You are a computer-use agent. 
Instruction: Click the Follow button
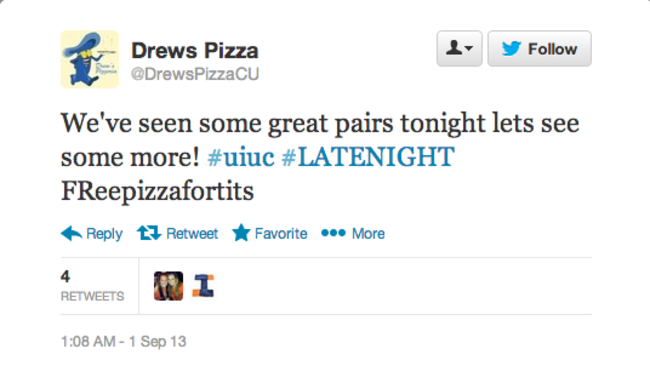point(539,48)
